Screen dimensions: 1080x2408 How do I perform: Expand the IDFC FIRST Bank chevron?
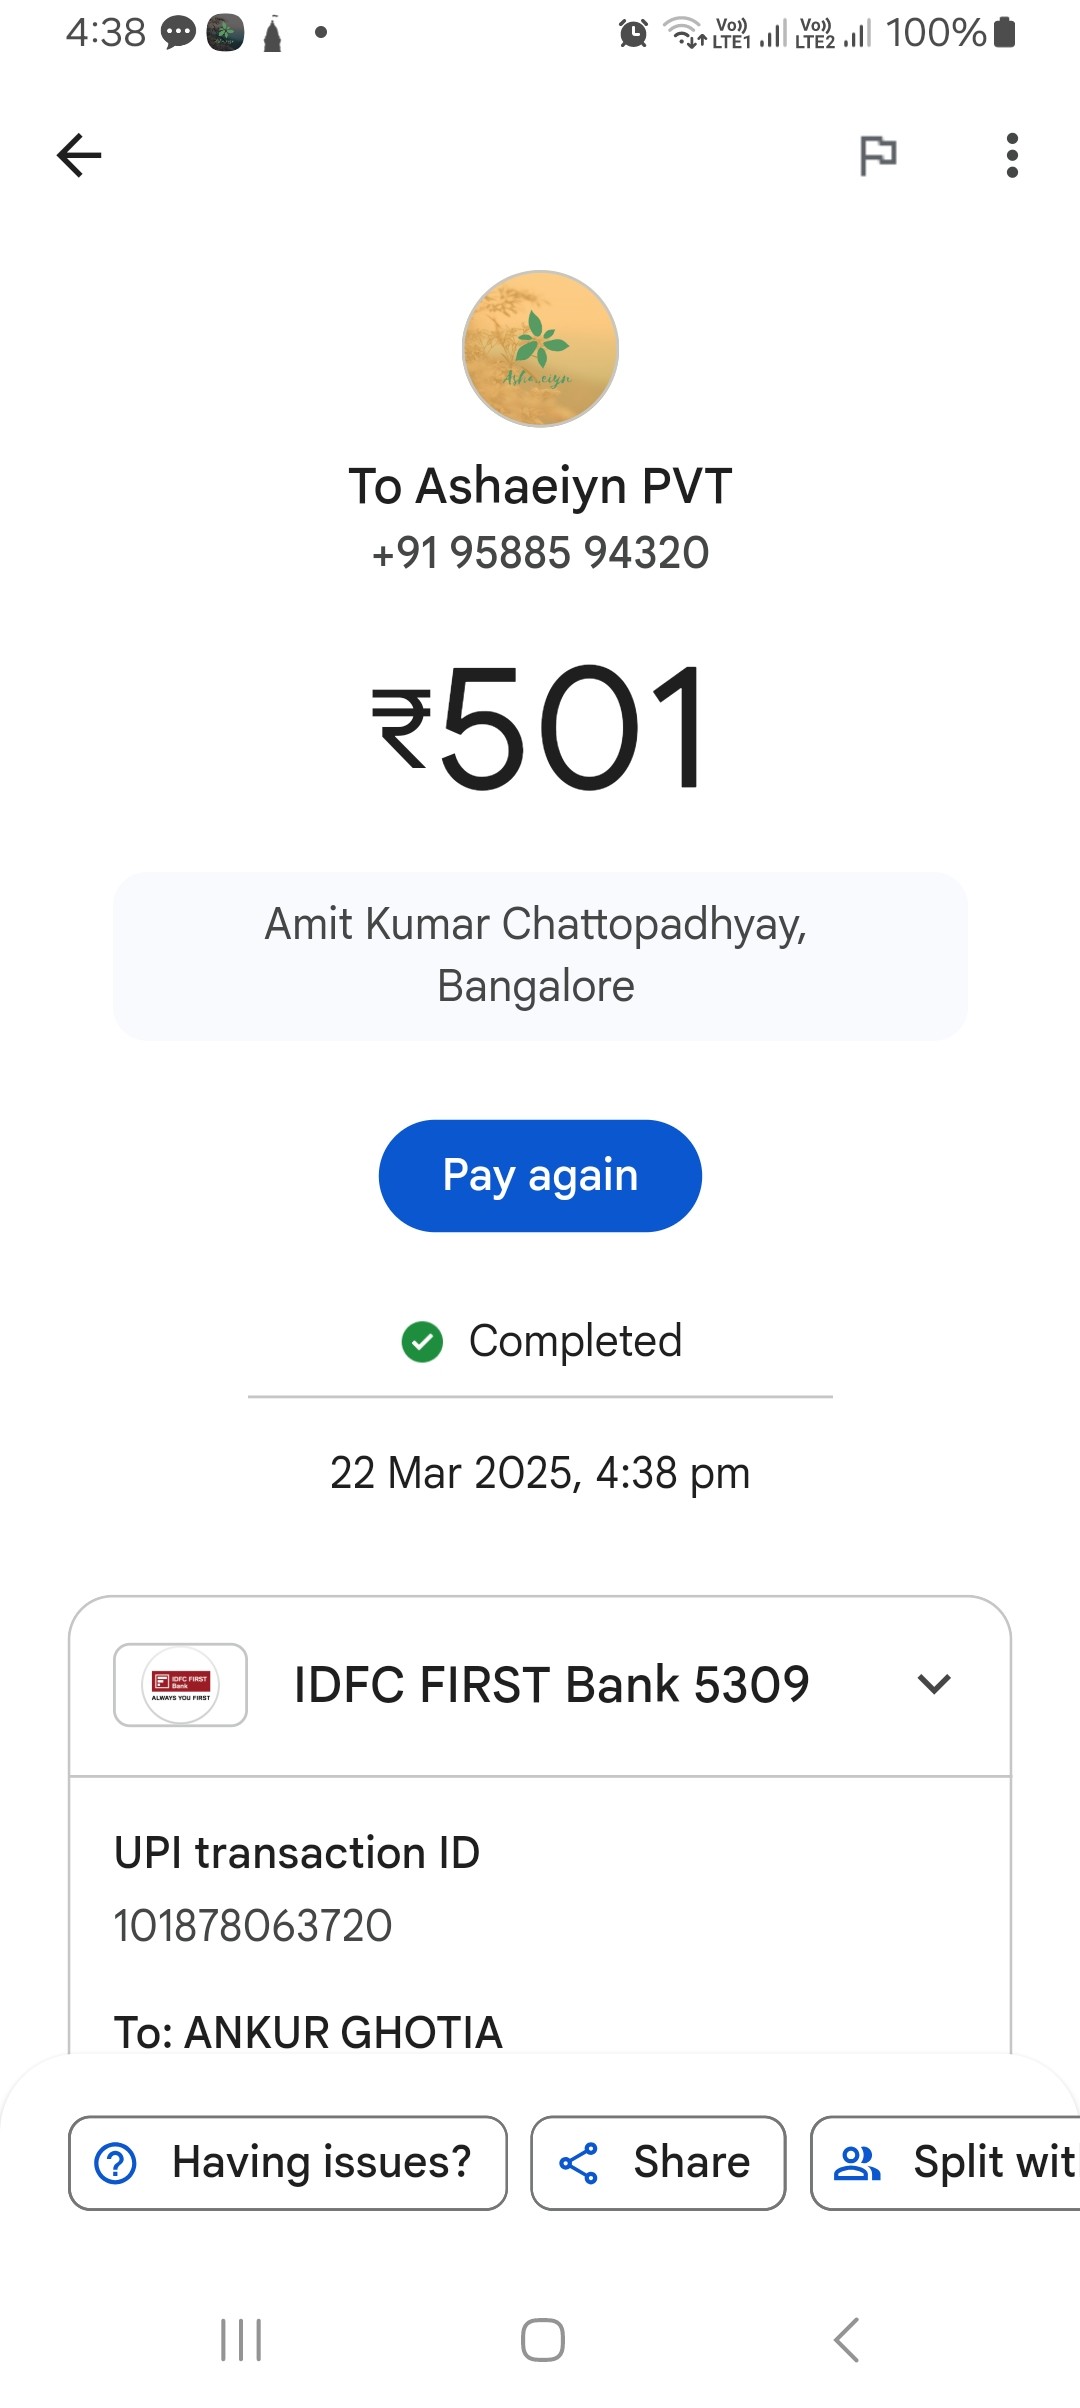point(934,1684)
